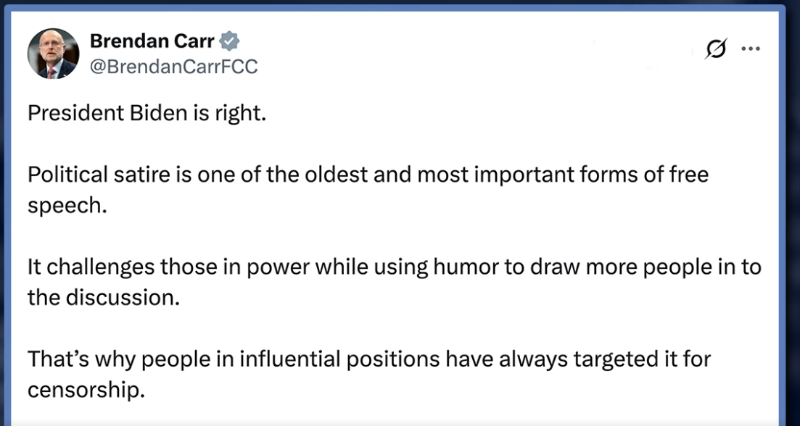800x426 pixels.
Task: Open the three-dot more options menu
Action: (x=751, y=49)
